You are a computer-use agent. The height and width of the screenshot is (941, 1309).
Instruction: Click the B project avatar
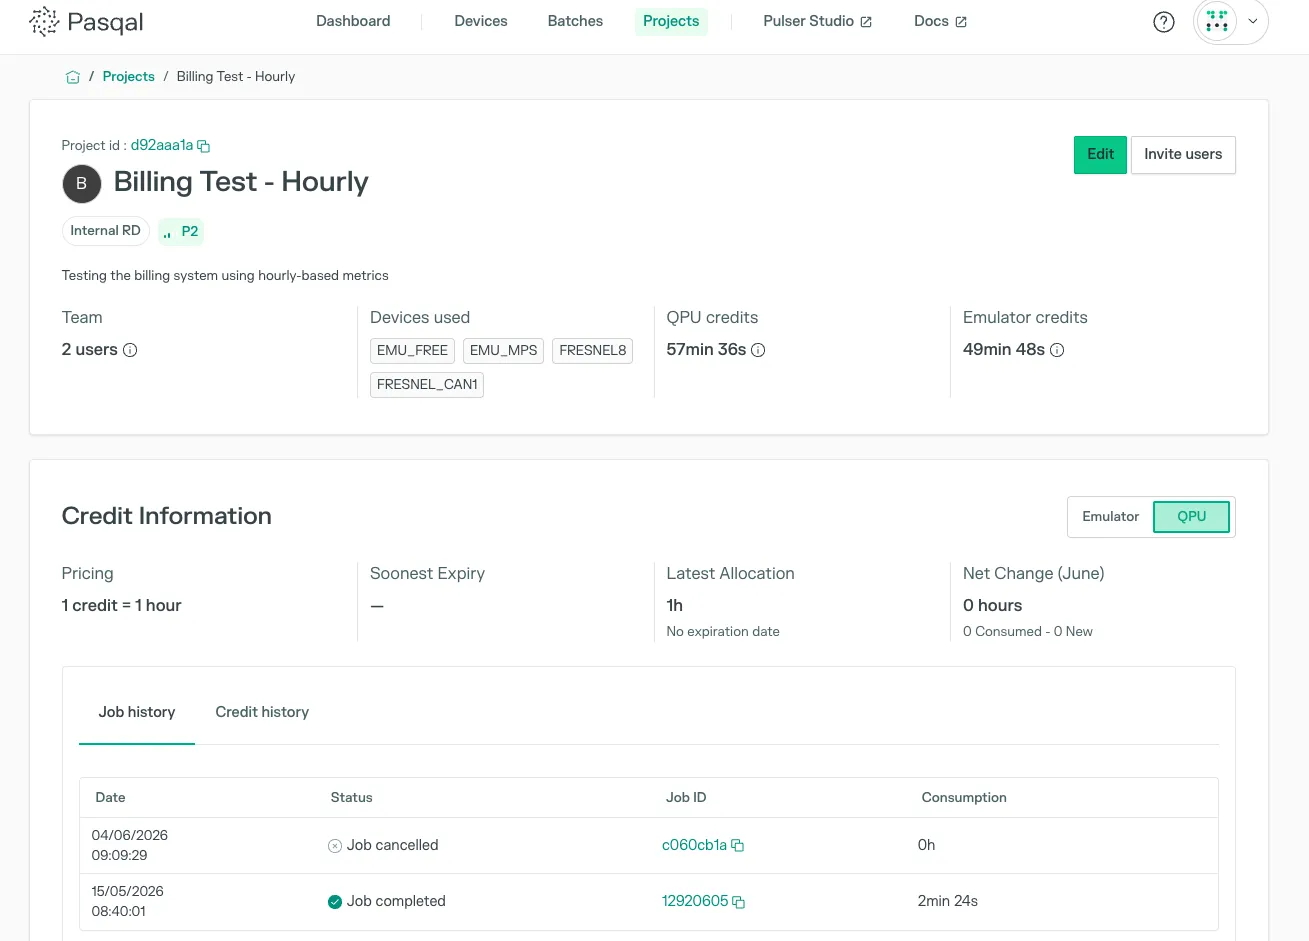pos(82,184)
